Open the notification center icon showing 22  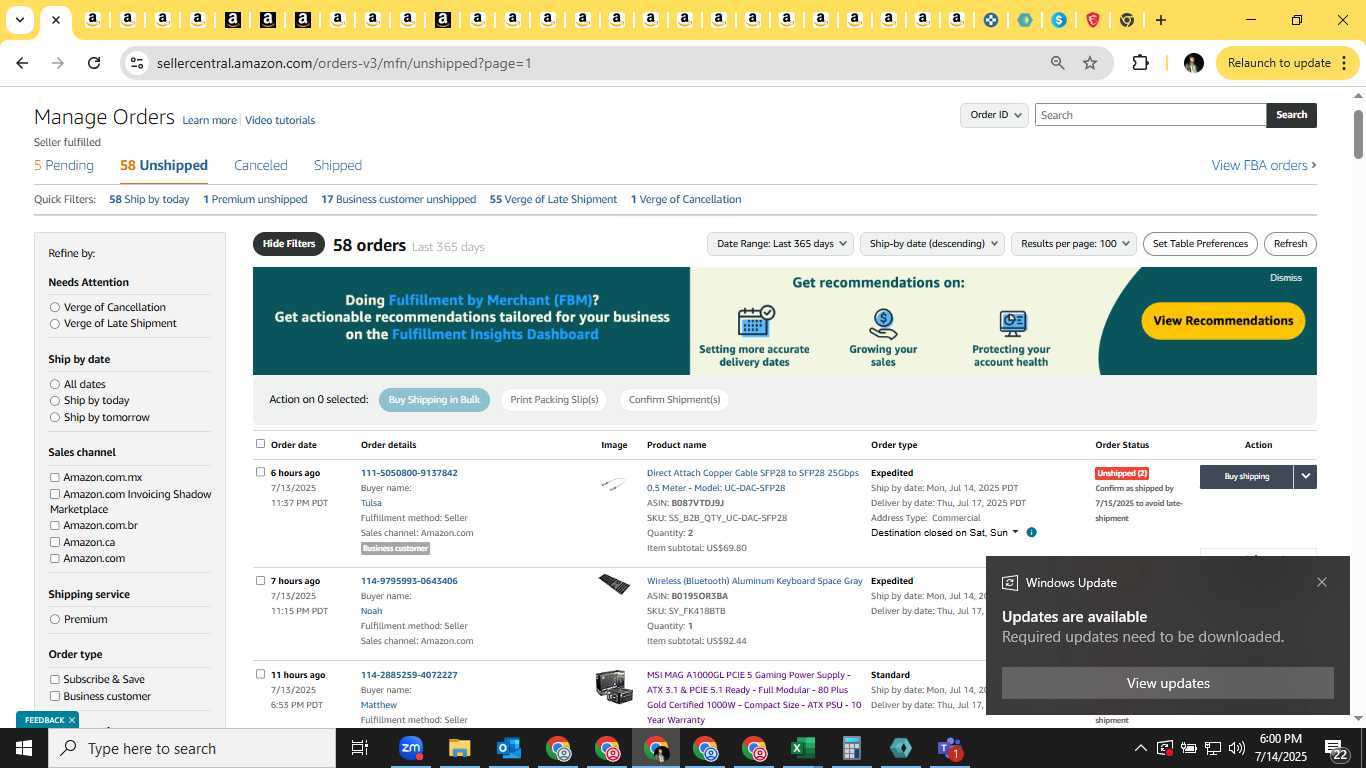(x=1336, y=748)
